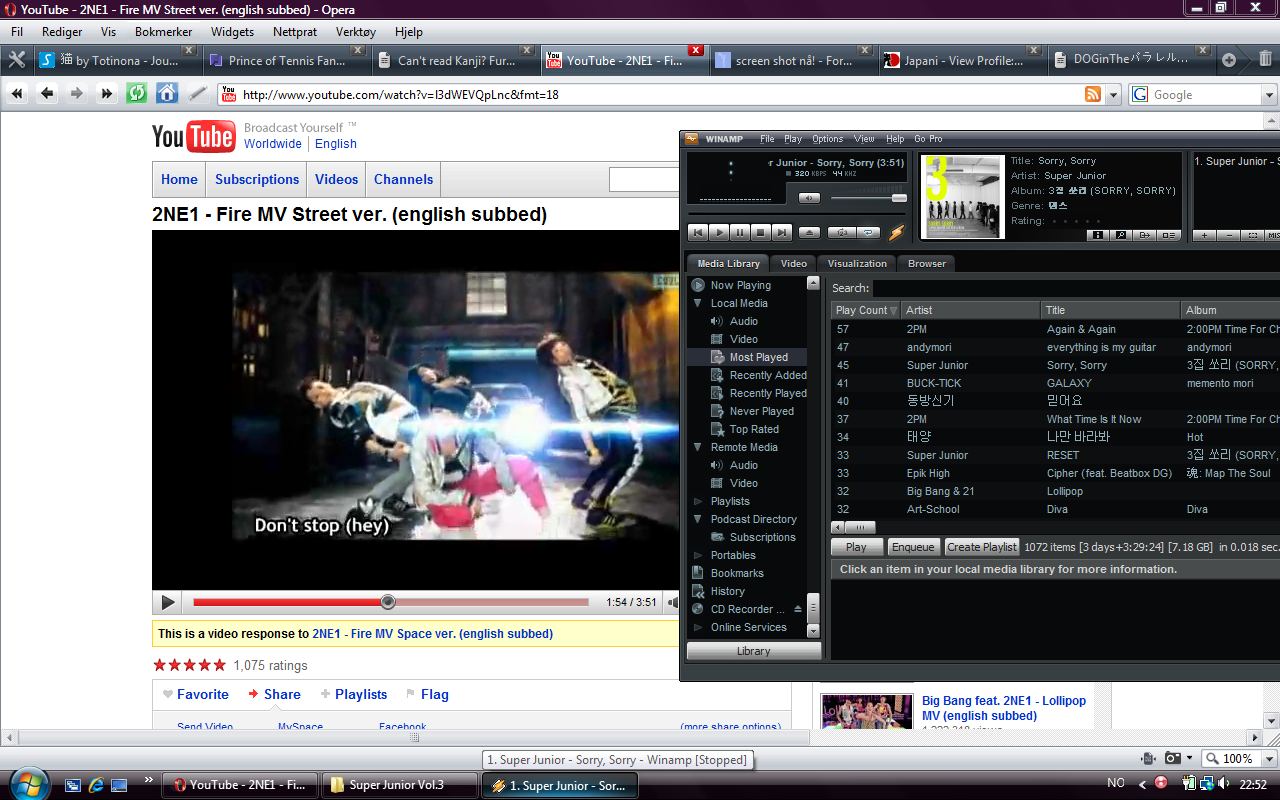The height and width of the screenshot is (800, 1280).
Task: Play the YouTube video
Action: point(168,602)
